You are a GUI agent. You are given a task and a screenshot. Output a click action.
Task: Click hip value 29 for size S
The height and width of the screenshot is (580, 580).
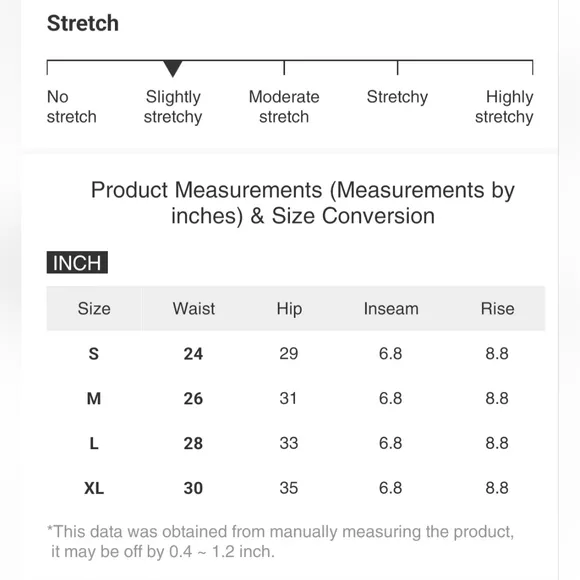pyautogui.click(x=289, y=354)
